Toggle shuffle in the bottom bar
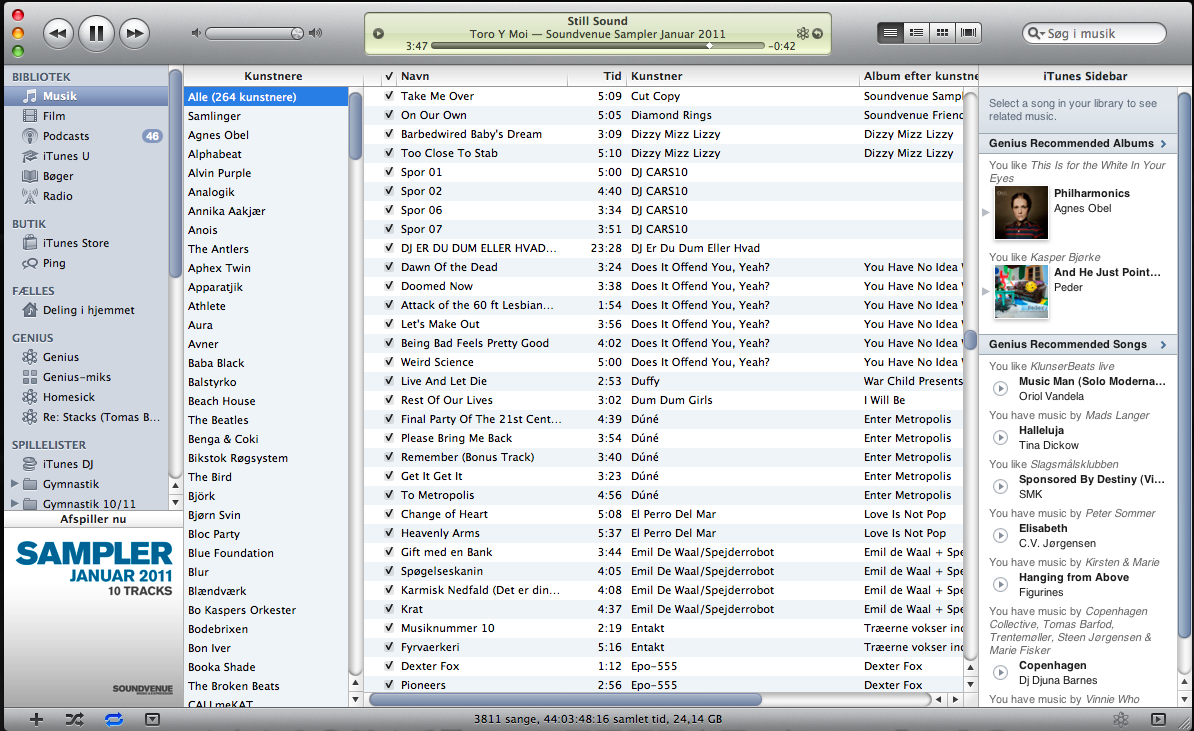The image size is (1194, 731). [x=75, y=719]
